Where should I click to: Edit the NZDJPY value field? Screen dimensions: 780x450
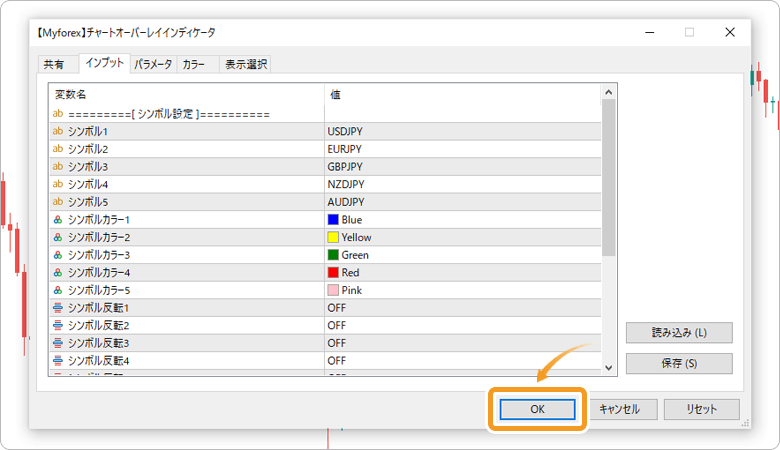pyautogui.click(x=463, y=184)
